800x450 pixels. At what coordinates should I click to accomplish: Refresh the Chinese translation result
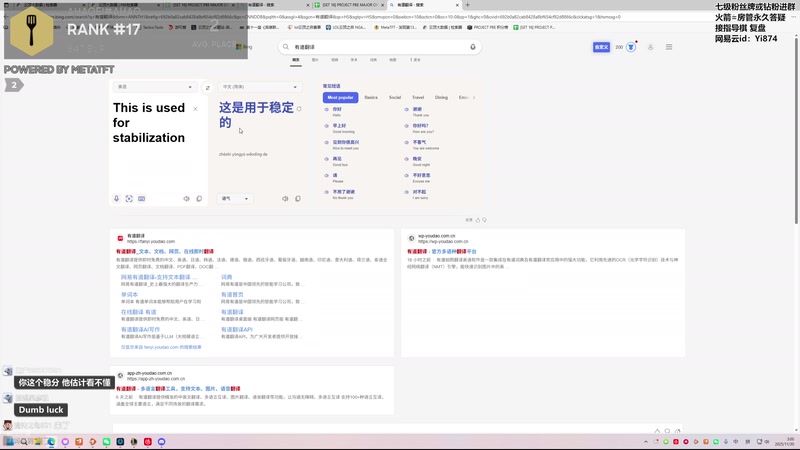[x=299, y=109]
